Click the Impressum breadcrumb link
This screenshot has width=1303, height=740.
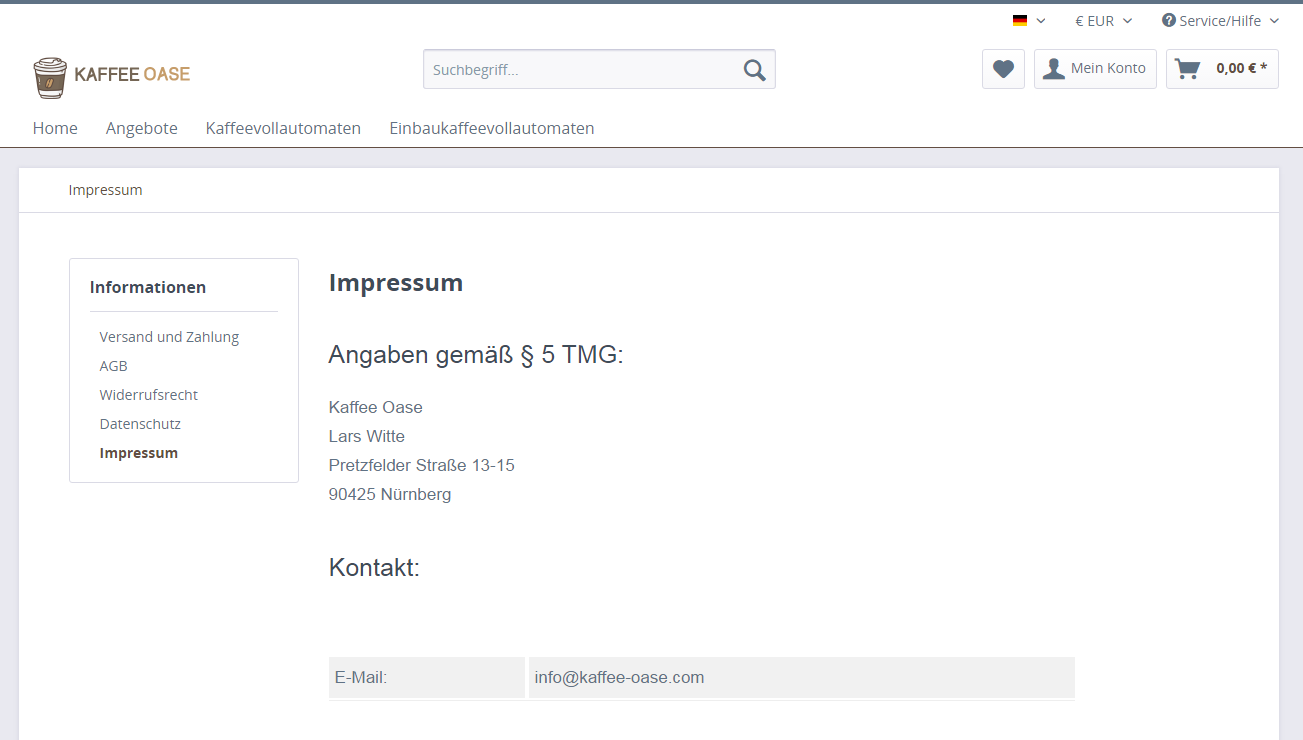pos(105,190)
